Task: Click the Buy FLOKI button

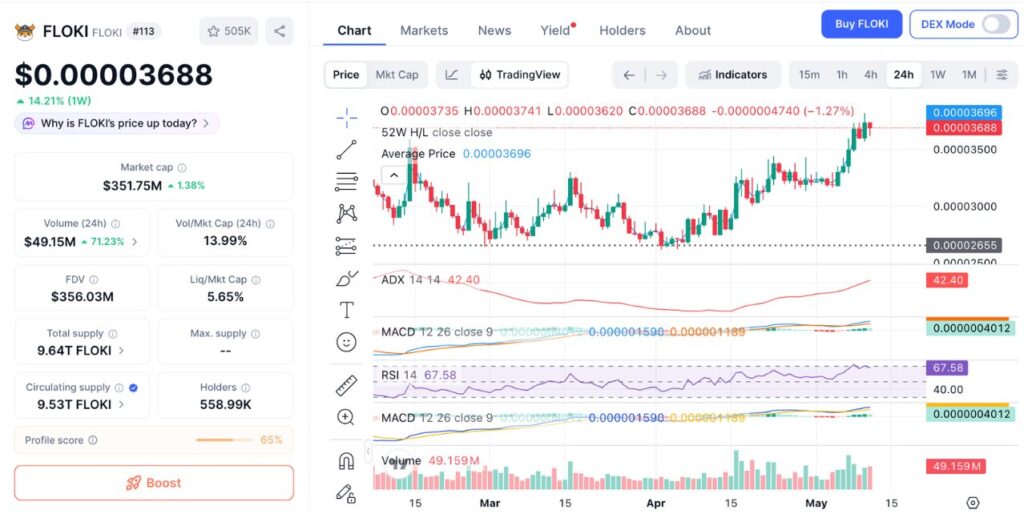Action: coord(861,24)
